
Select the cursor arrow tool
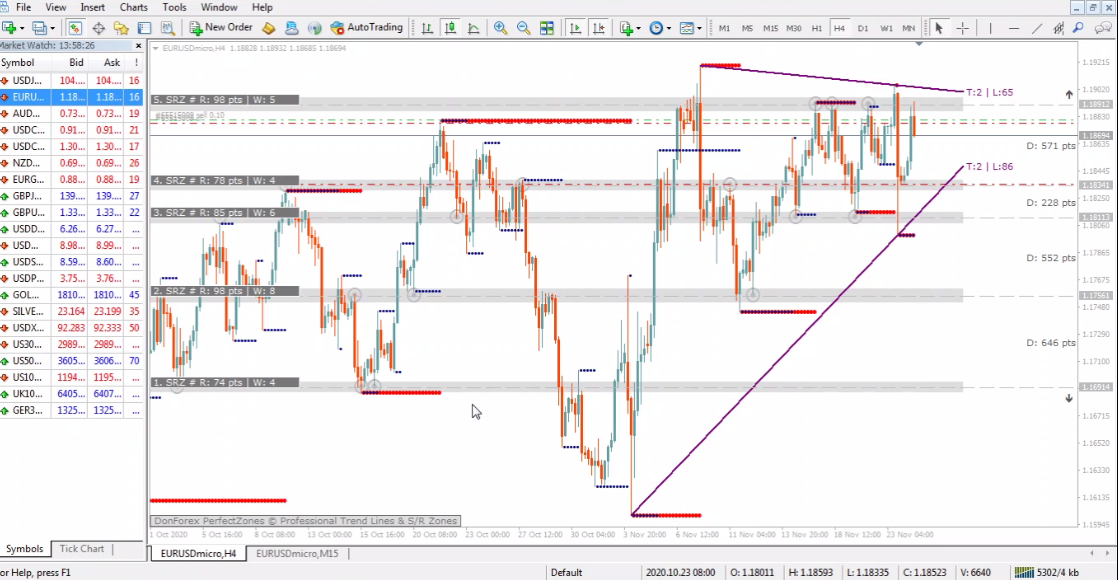tap(941, 28)
